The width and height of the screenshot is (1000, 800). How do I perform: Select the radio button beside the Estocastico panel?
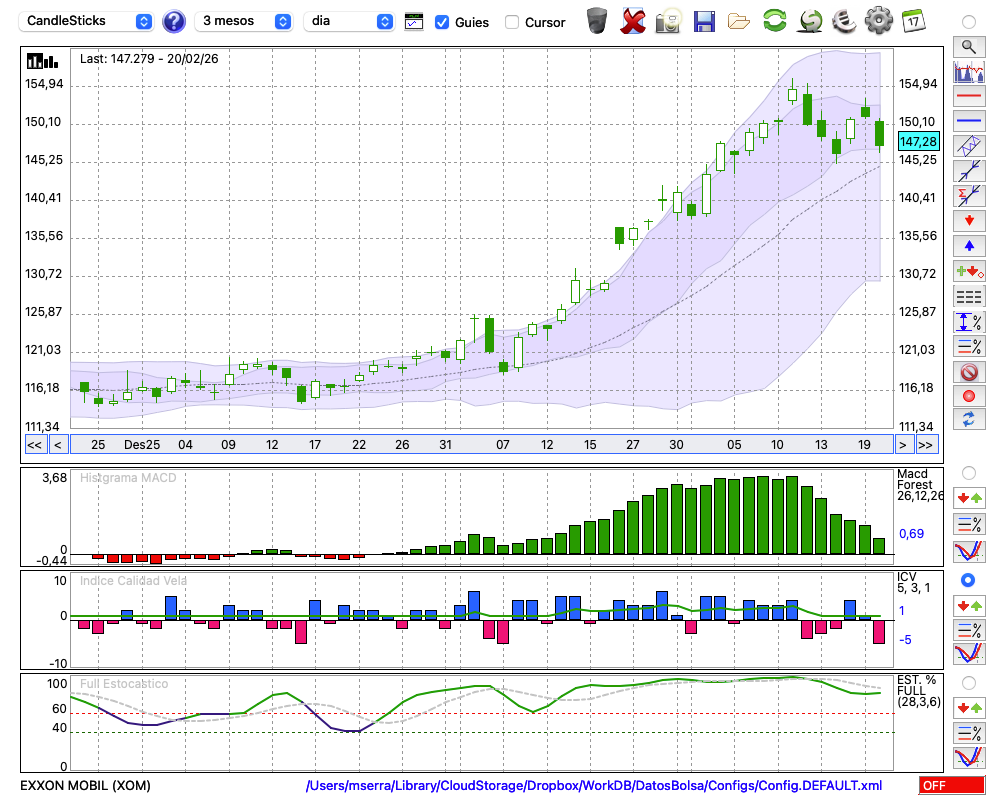968,683
